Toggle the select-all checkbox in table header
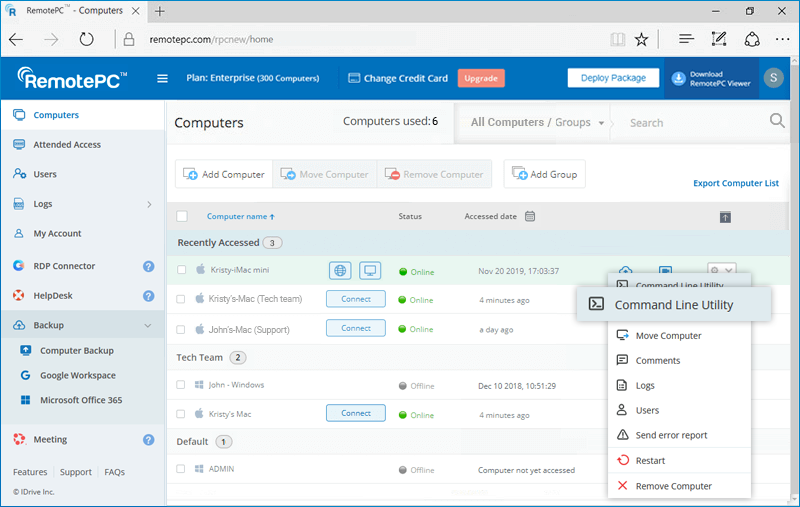Image resolution: width=800 pixels, height=507 pixels. coord(182,216)
